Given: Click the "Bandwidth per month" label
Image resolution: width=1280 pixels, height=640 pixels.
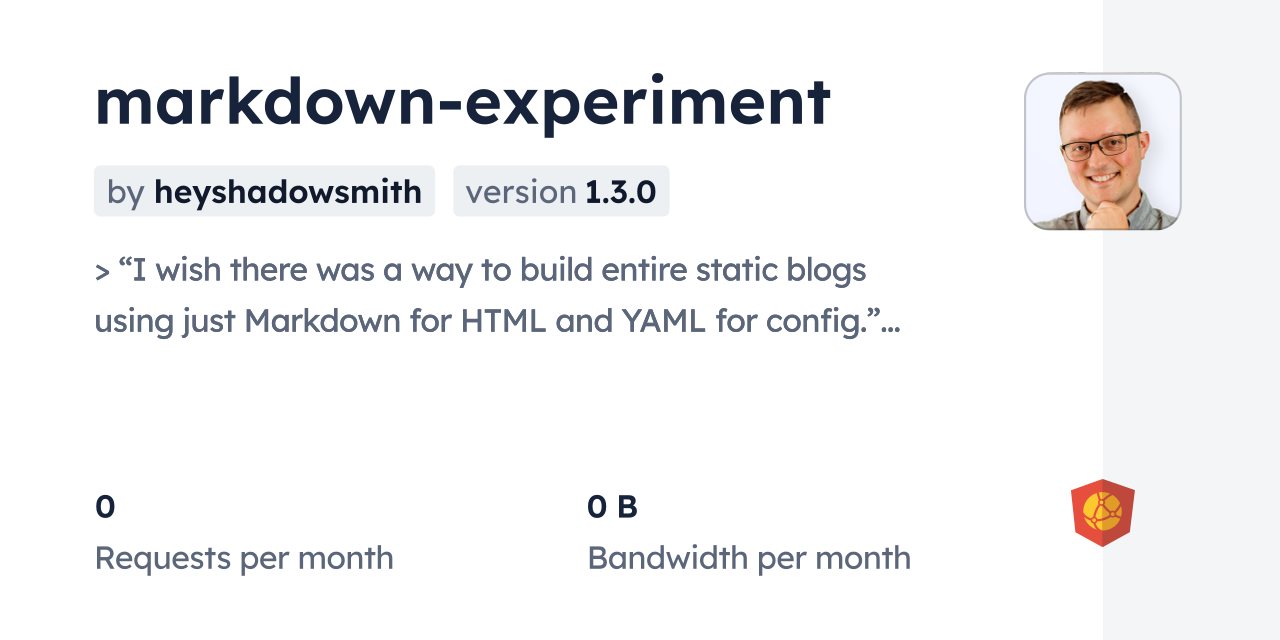Looking at the screenshot, I should point(749,558).
